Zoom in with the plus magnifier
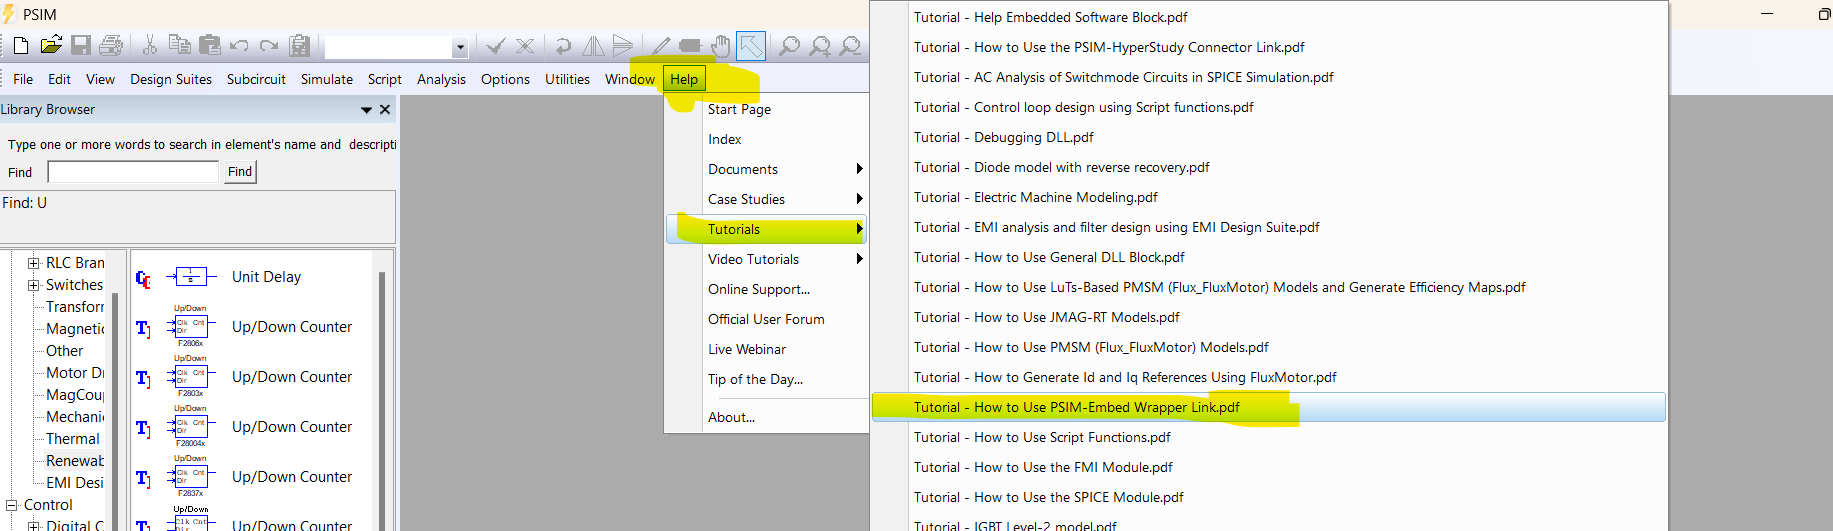The height and width of the screenshot is (531, 1833). click(820, 46)
